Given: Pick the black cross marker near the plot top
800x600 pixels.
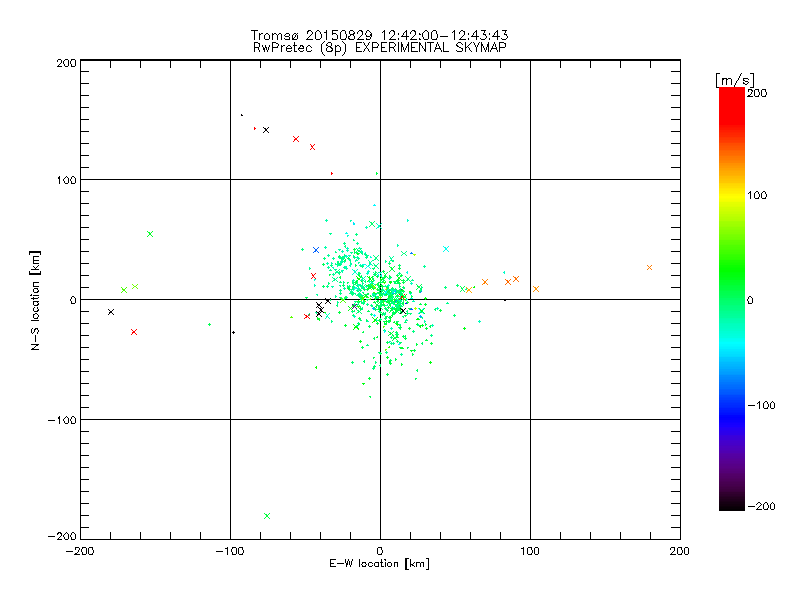Looking at the screenshot, I should click(x=266, y=130).
